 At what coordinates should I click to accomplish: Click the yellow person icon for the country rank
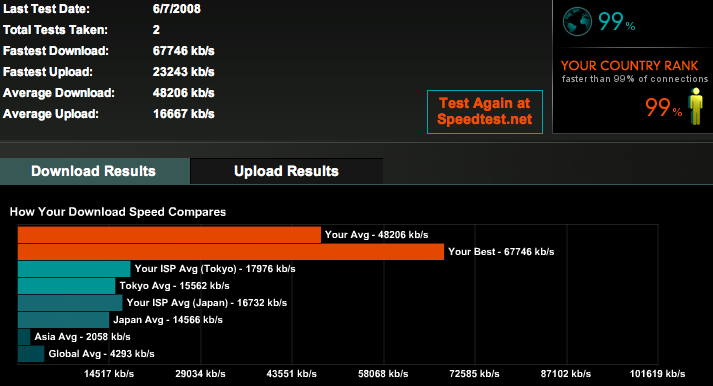tap(695, 106)
